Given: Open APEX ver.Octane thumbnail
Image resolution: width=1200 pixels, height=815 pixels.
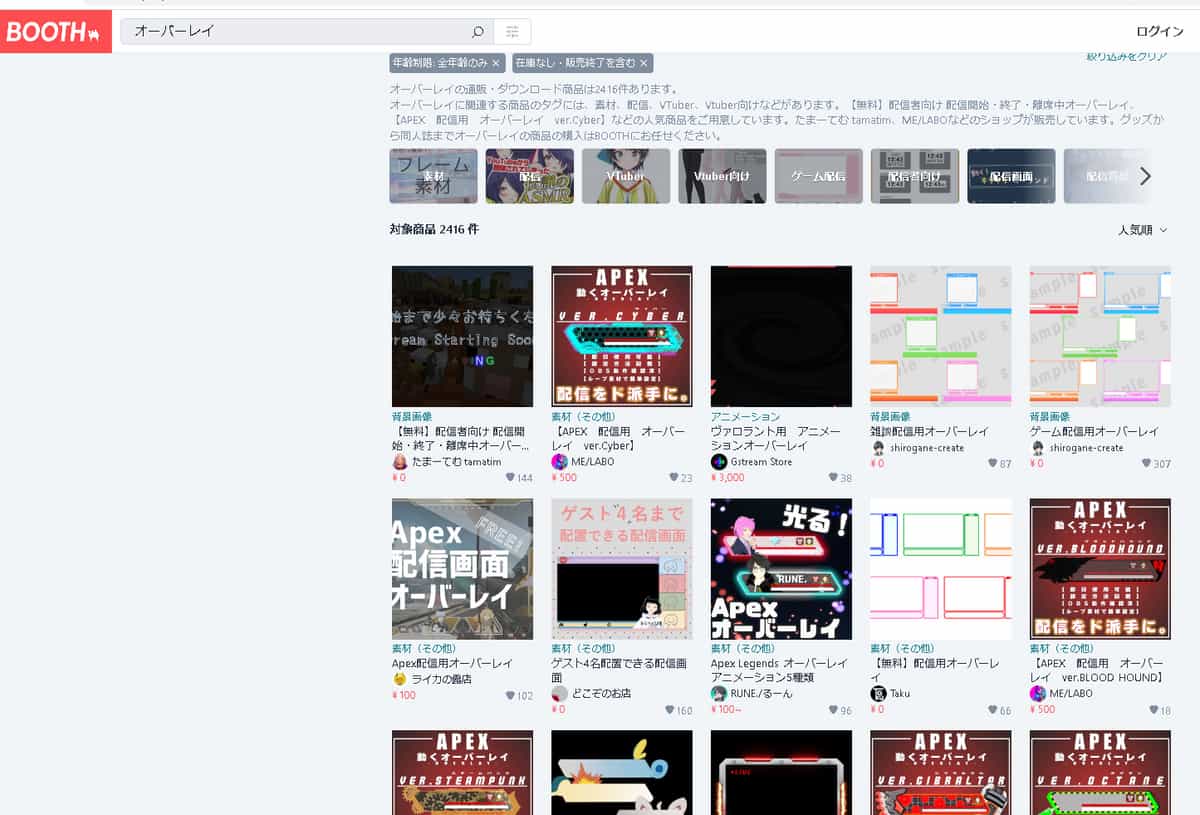Looking at the screenshot, I should click(1100, 773).
